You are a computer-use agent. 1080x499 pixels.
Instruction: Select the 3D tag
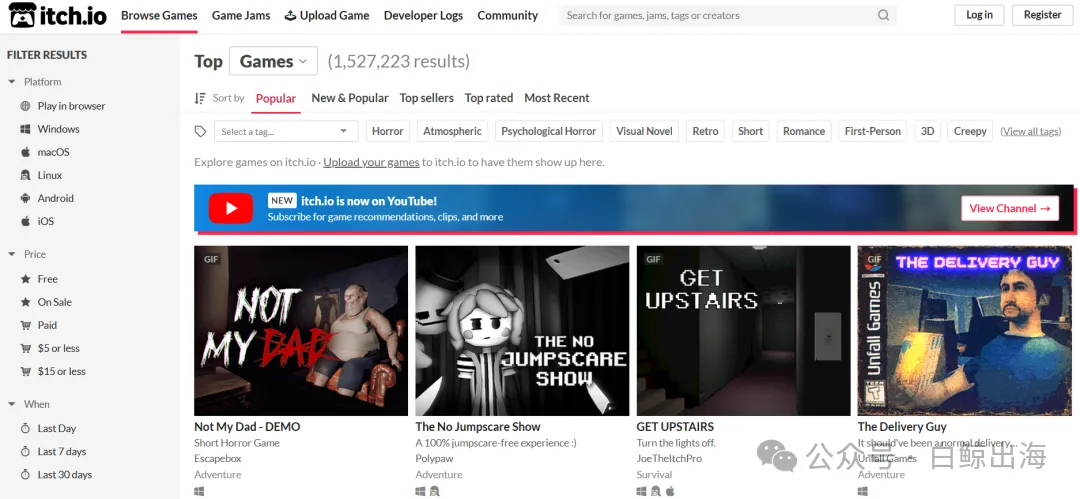click(x=928, y=131)
